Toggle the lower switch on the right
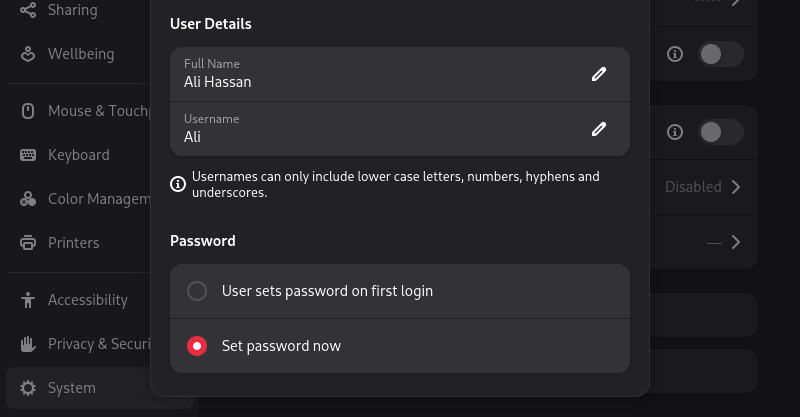The width and height of the screenshot is (800, 417). tap(720, 132)
